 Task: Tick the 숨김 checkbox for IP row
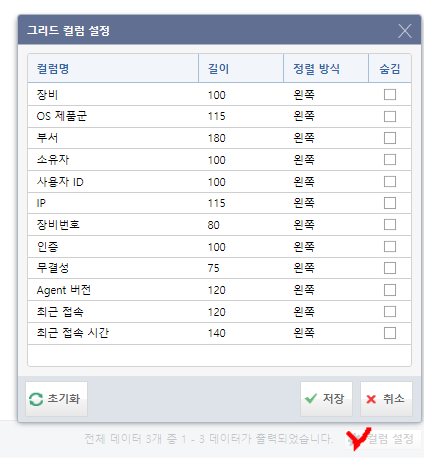click(x=390, y=203)
